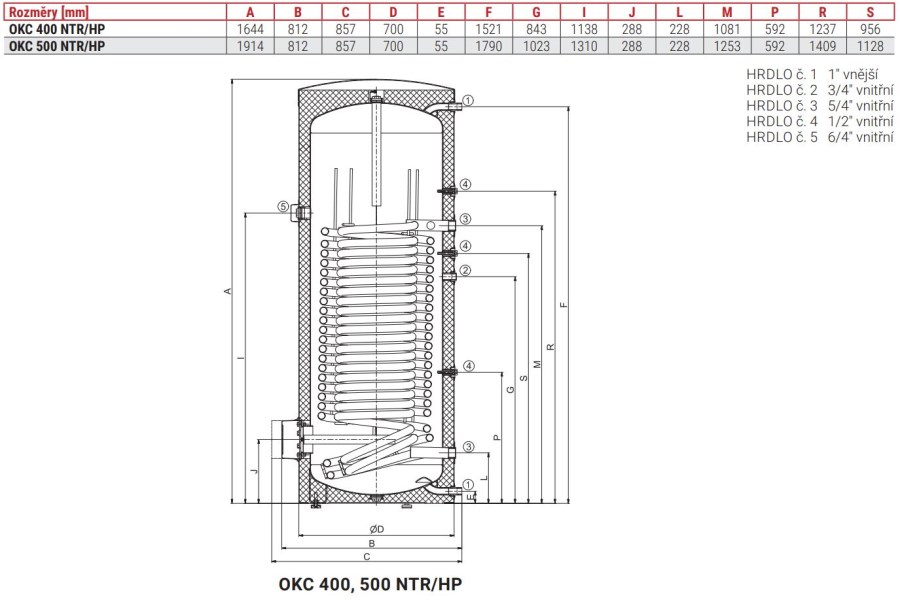The height and width of the screenshot is (604, 900).
Task: Select the value "1128" in the table
Action: tap(870, 46)
